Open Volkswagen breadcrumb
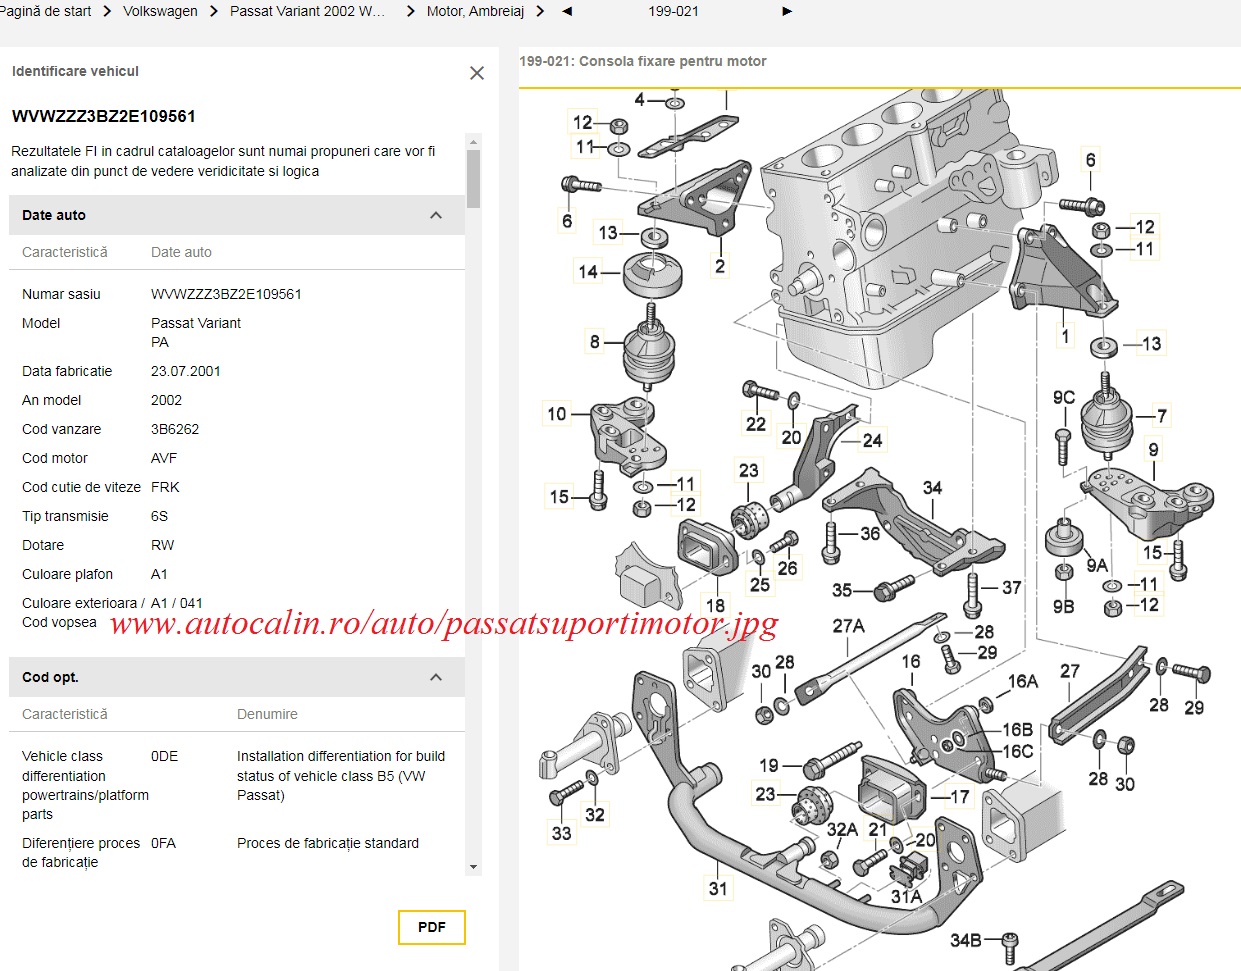The width and height of the screenshot is (1241, 971). coord(160,11)
